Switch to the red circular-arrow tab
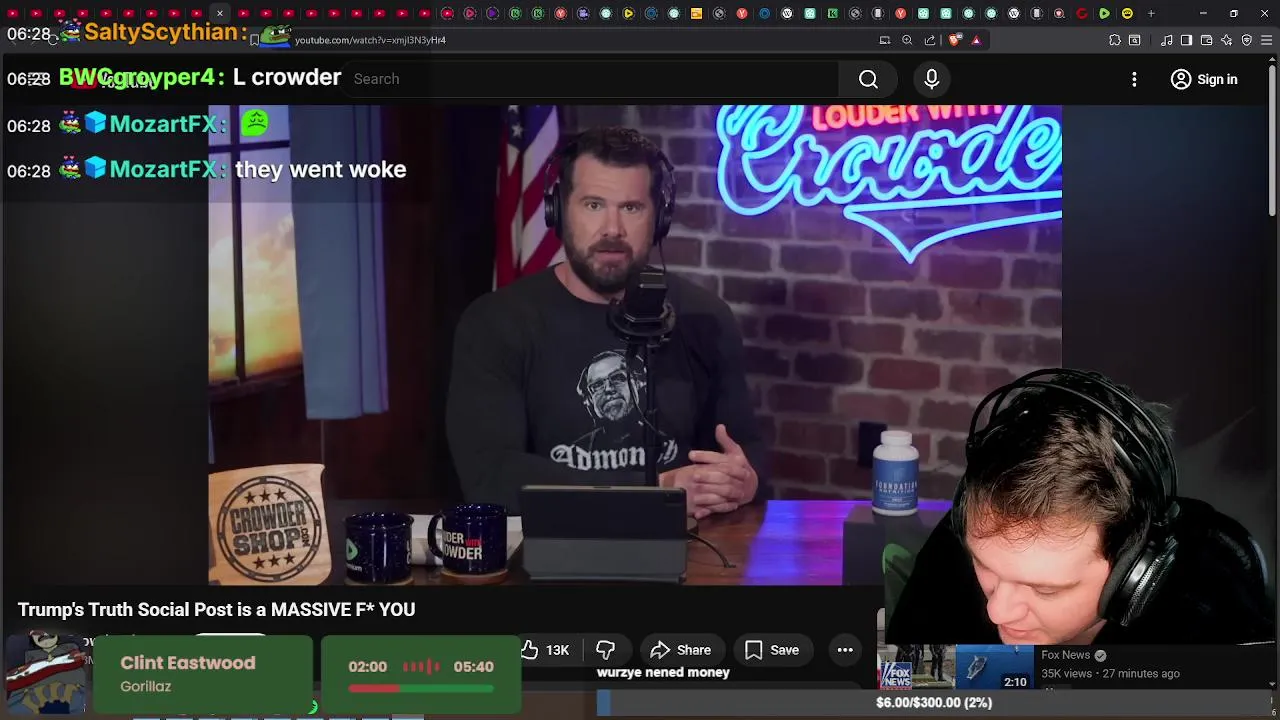This screenshot has height=720, width=1280. click(x=1082, y=14)
